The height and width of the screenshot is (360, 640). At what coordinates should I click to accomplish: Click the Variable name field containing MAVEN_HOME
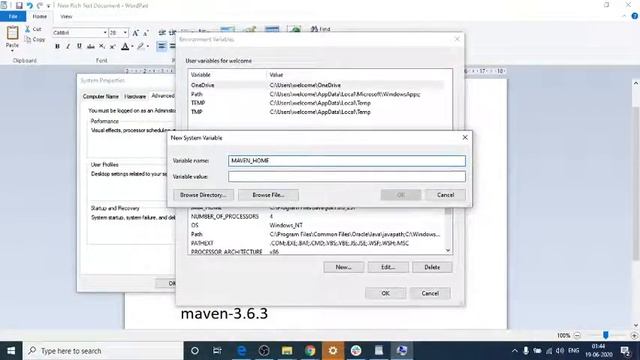pyautogui.click(x=347, y=161)
